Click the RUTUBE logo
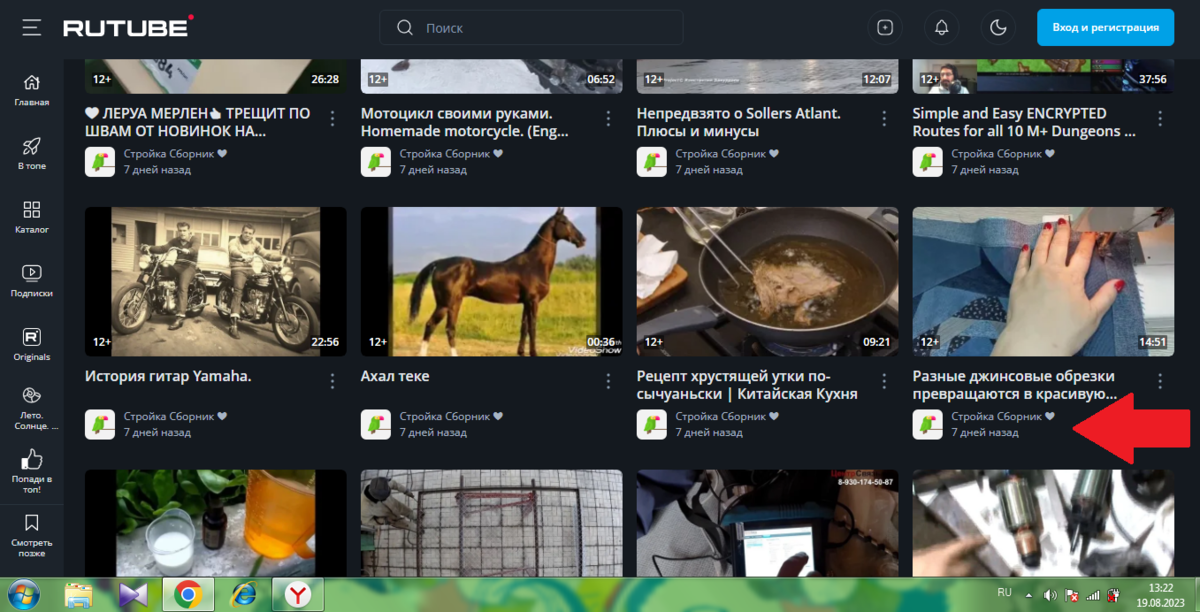 coord(129,27)
